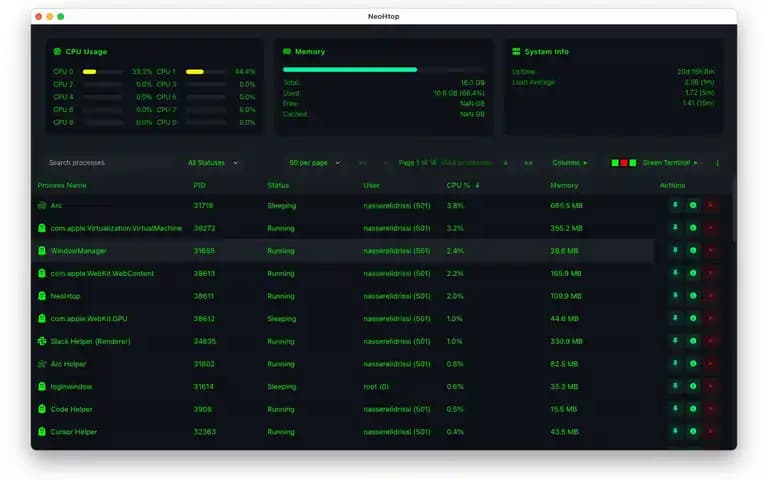Pin the Arc process
Viewport: 768px width, 480px height.
click(675, 205)
